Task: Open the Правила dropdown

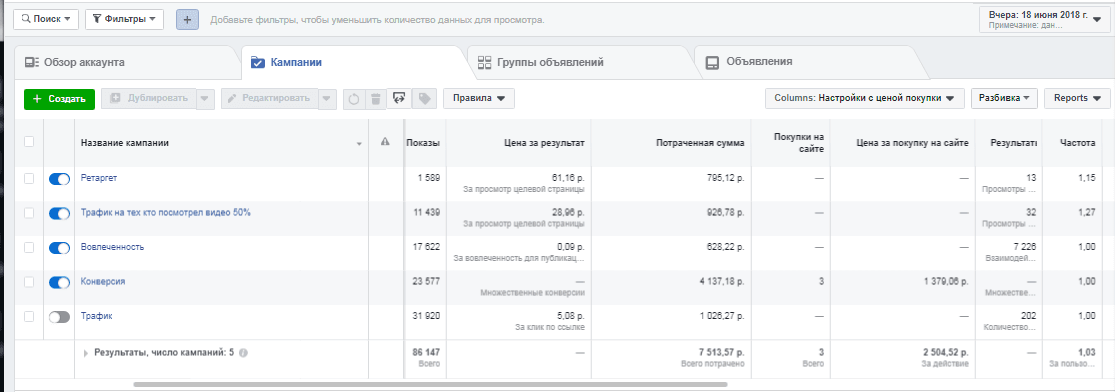Action: tap(479, 99)
